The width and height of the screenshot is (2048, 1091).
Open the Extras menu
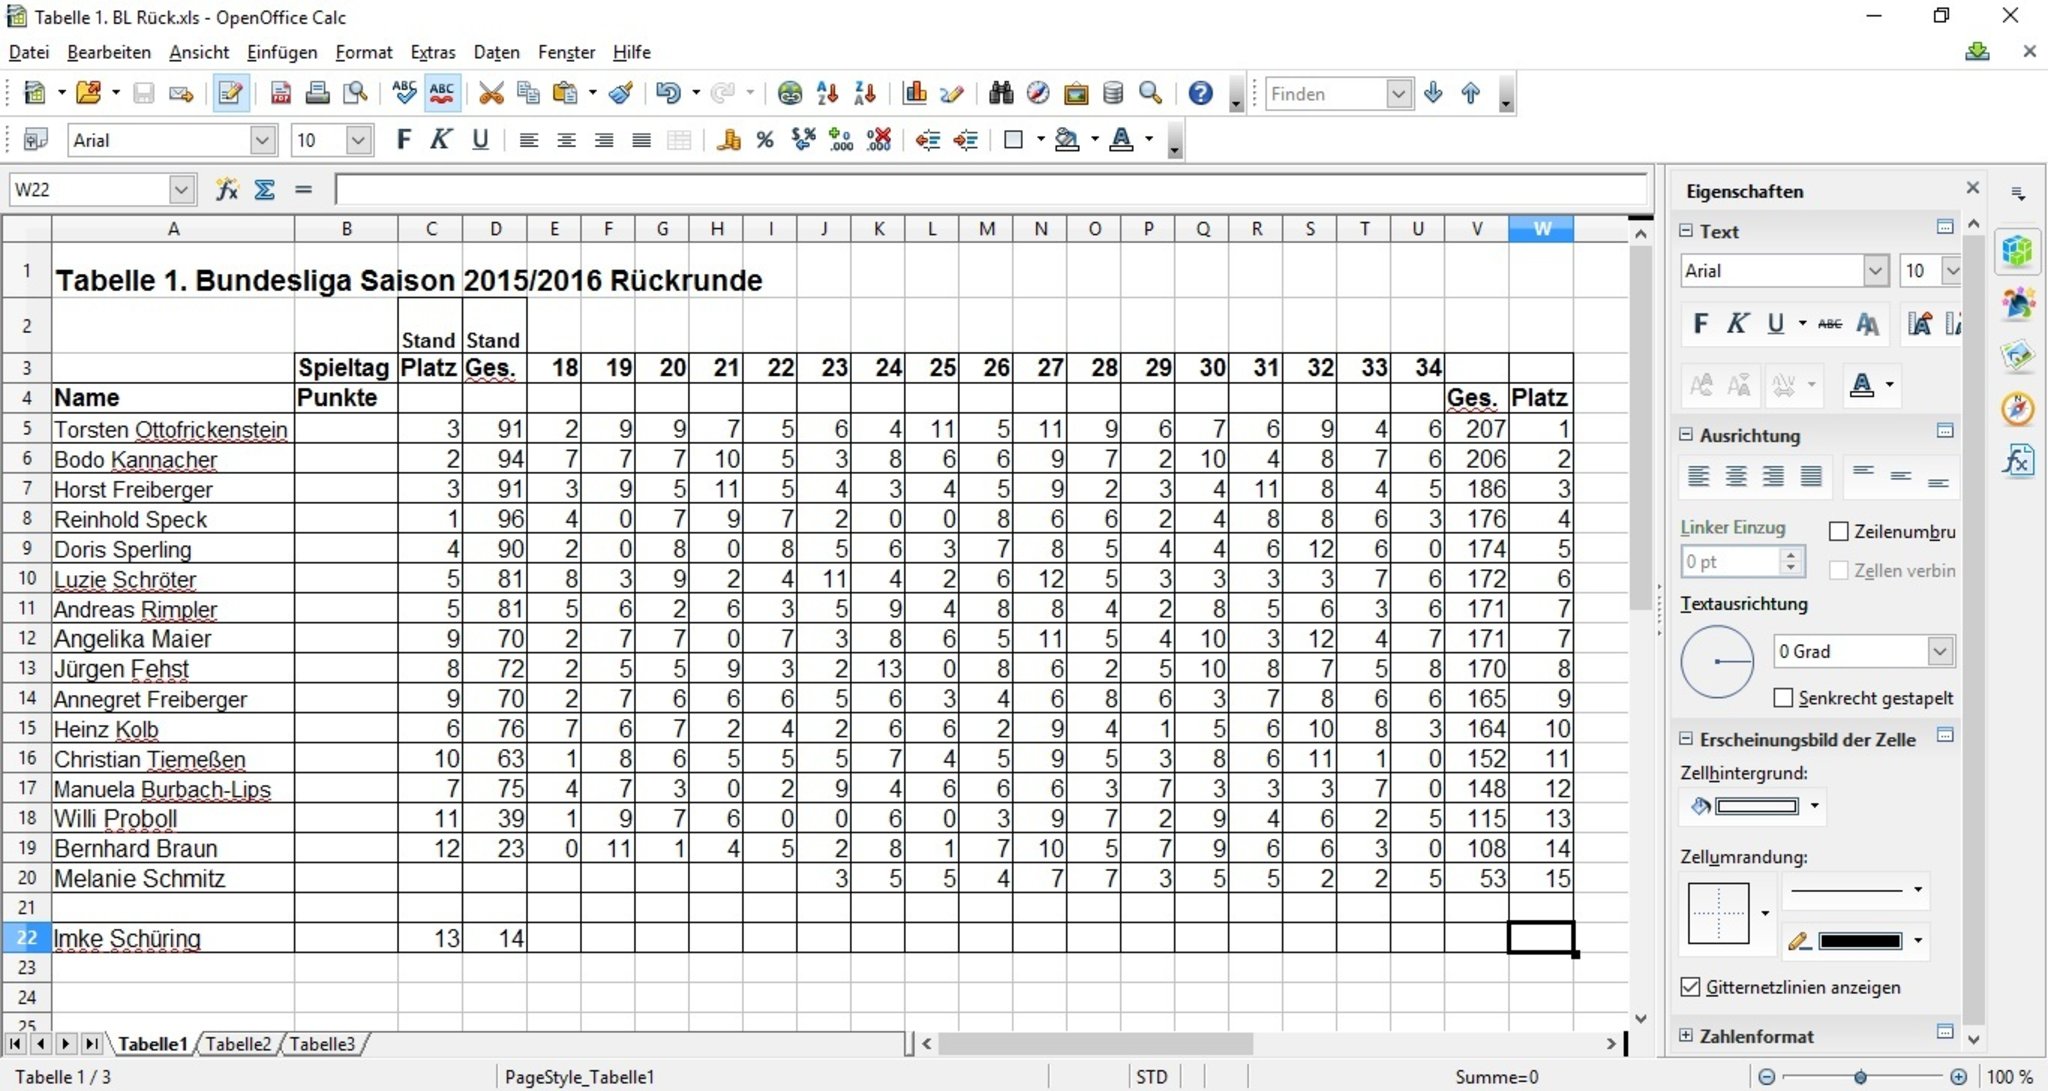433,52
